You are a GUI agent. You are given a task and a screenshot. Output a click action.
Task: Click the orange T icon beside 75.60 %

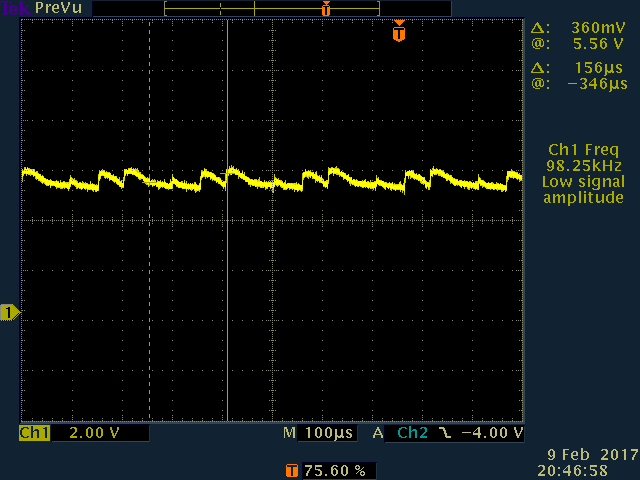291,471
